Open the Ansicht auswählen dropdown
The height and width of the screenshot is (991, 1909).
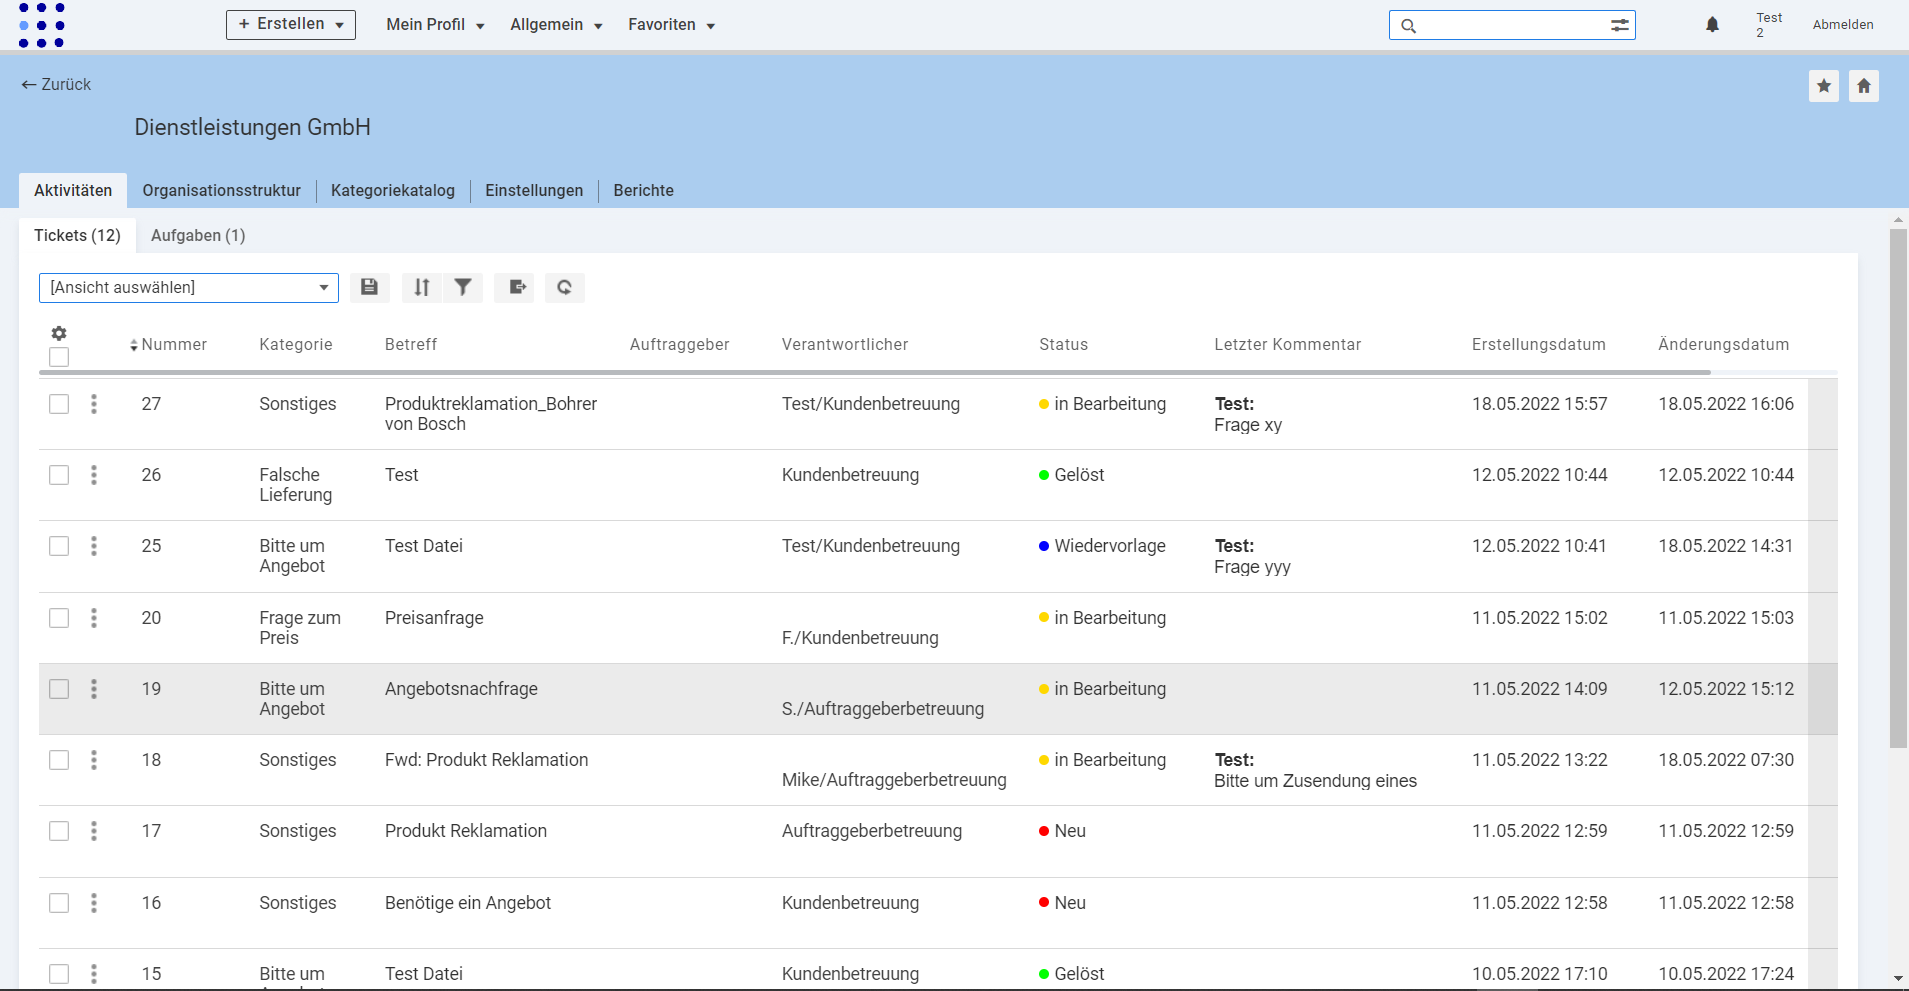pos(189,287)
